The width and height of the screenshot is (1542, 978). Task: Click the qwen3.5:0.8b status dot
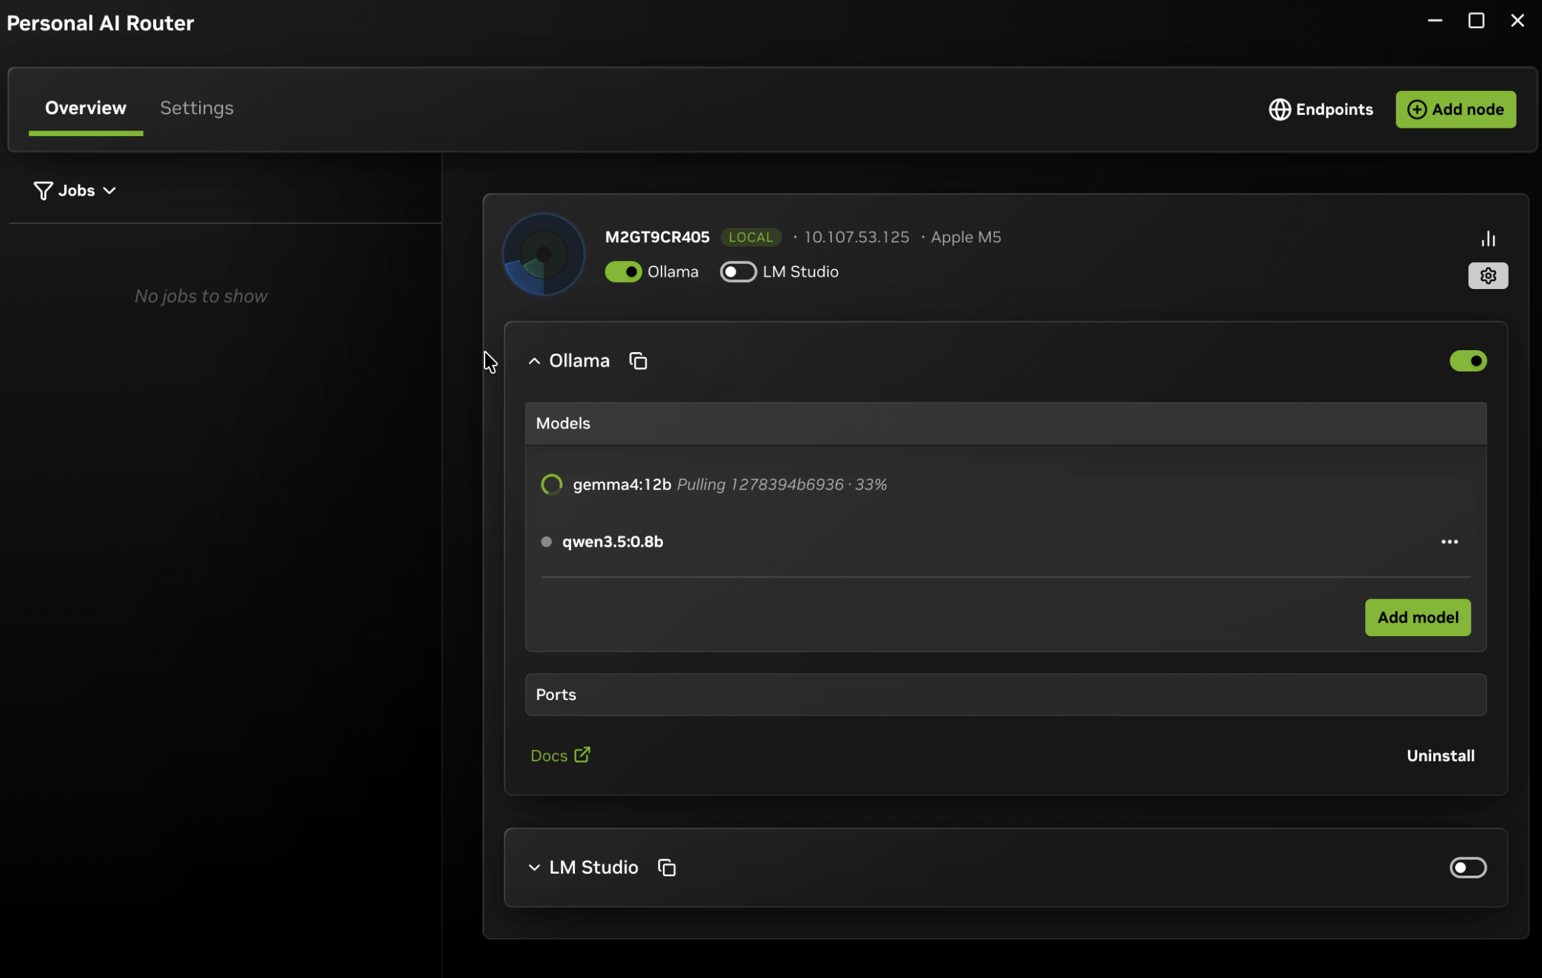[x=546, y=542]
